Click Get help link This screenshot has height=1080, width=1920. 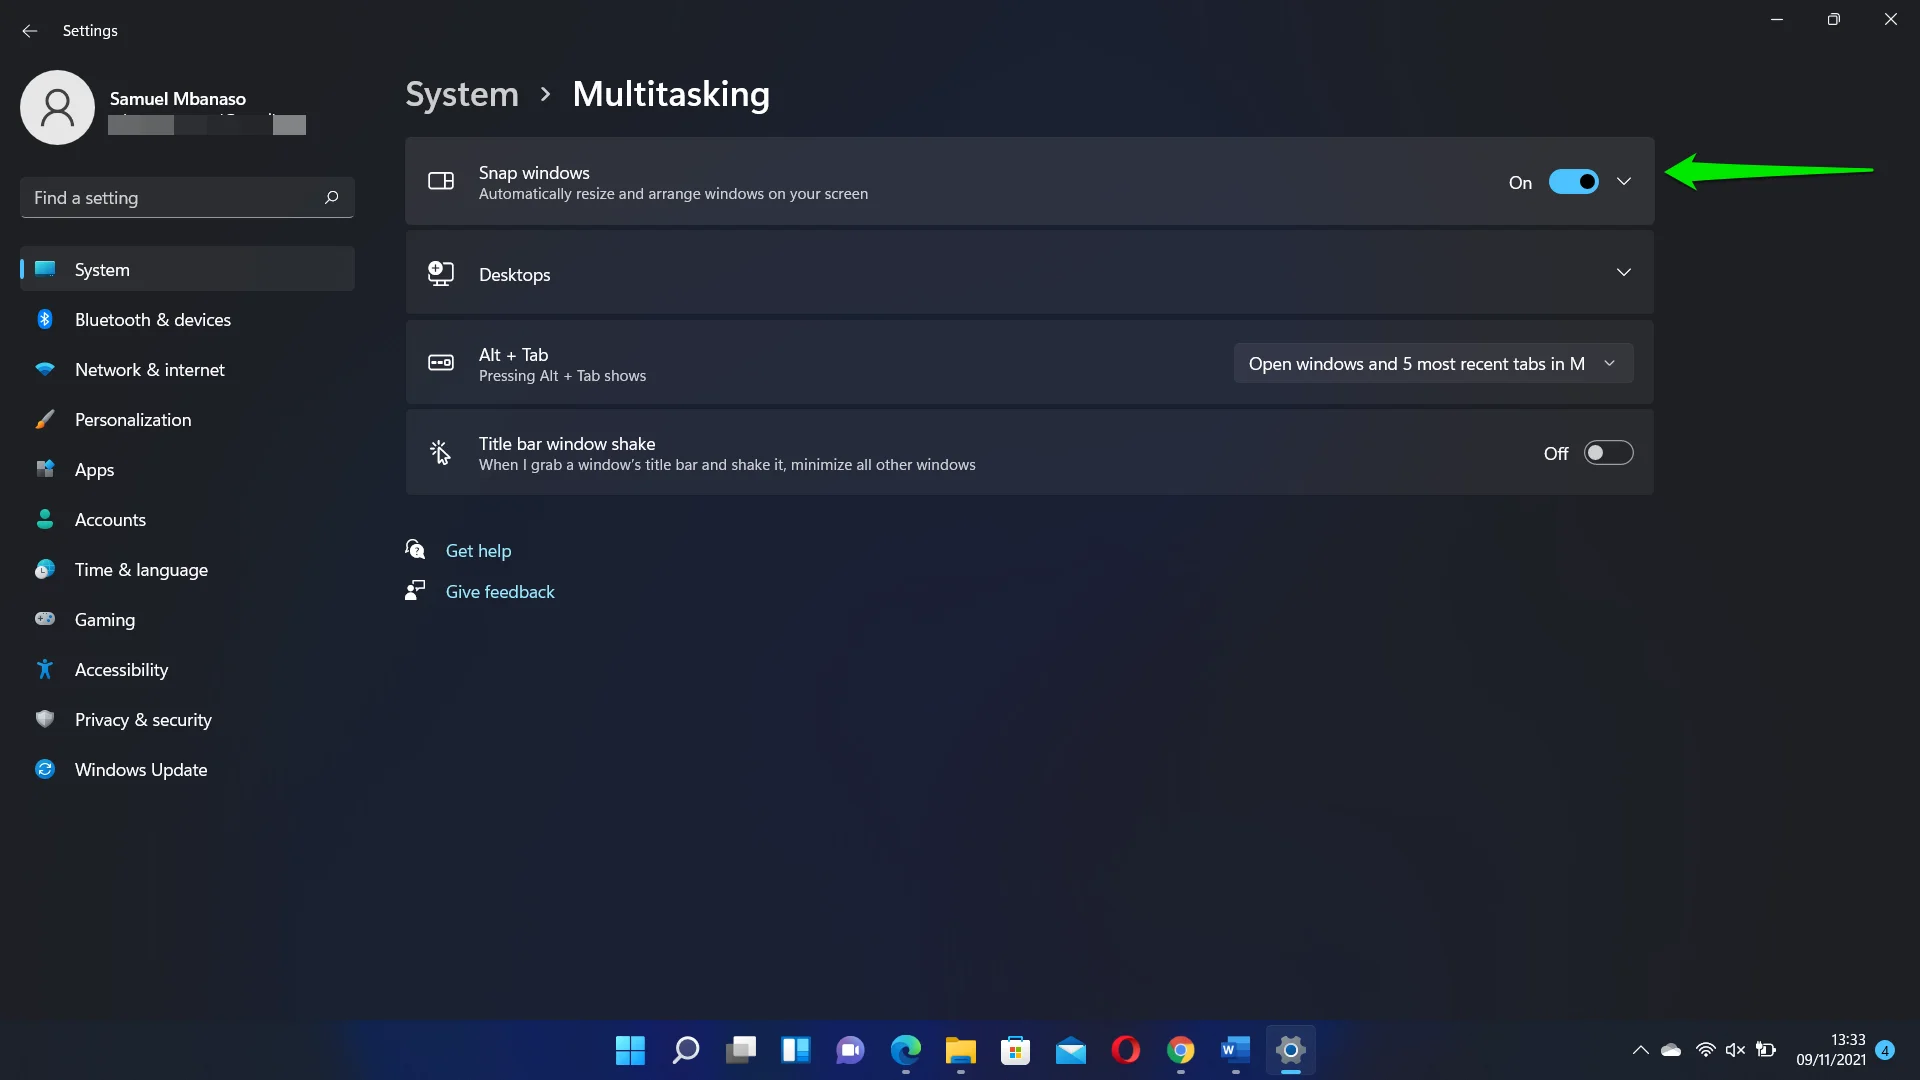(x=477, y=549)
